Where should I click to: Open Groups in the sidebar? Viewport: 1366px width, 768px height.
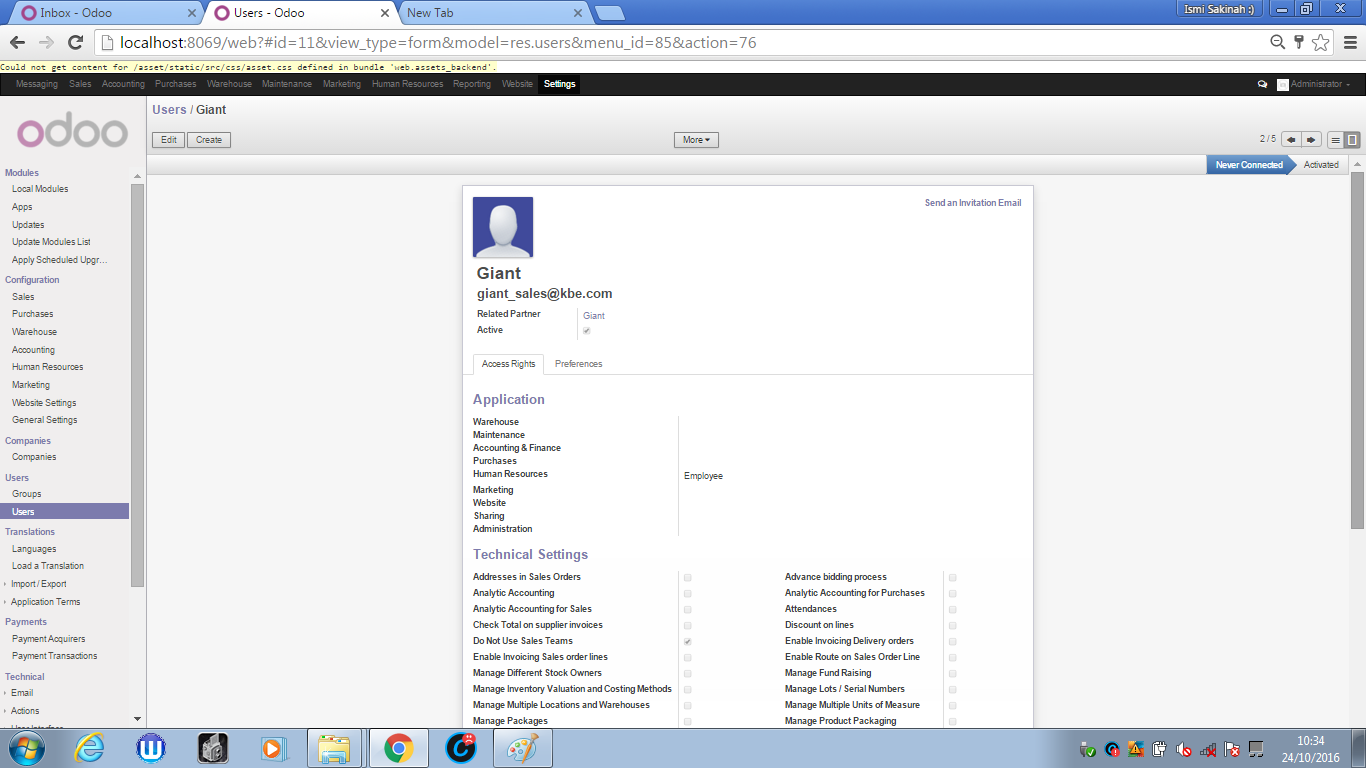pyautogui.click(x=27, y=494)
